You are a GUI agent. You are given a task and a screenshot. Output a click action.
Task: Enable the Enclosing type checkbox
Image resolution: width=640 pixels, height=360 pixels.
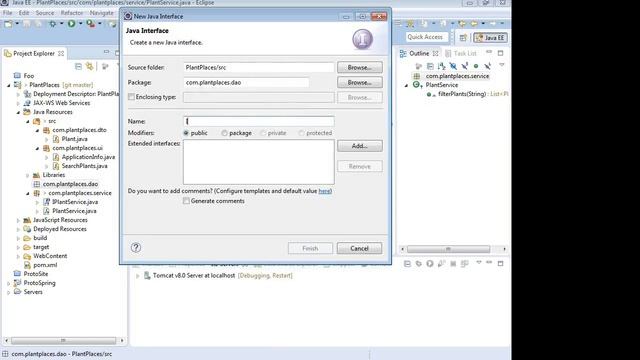tap(131, 97)
